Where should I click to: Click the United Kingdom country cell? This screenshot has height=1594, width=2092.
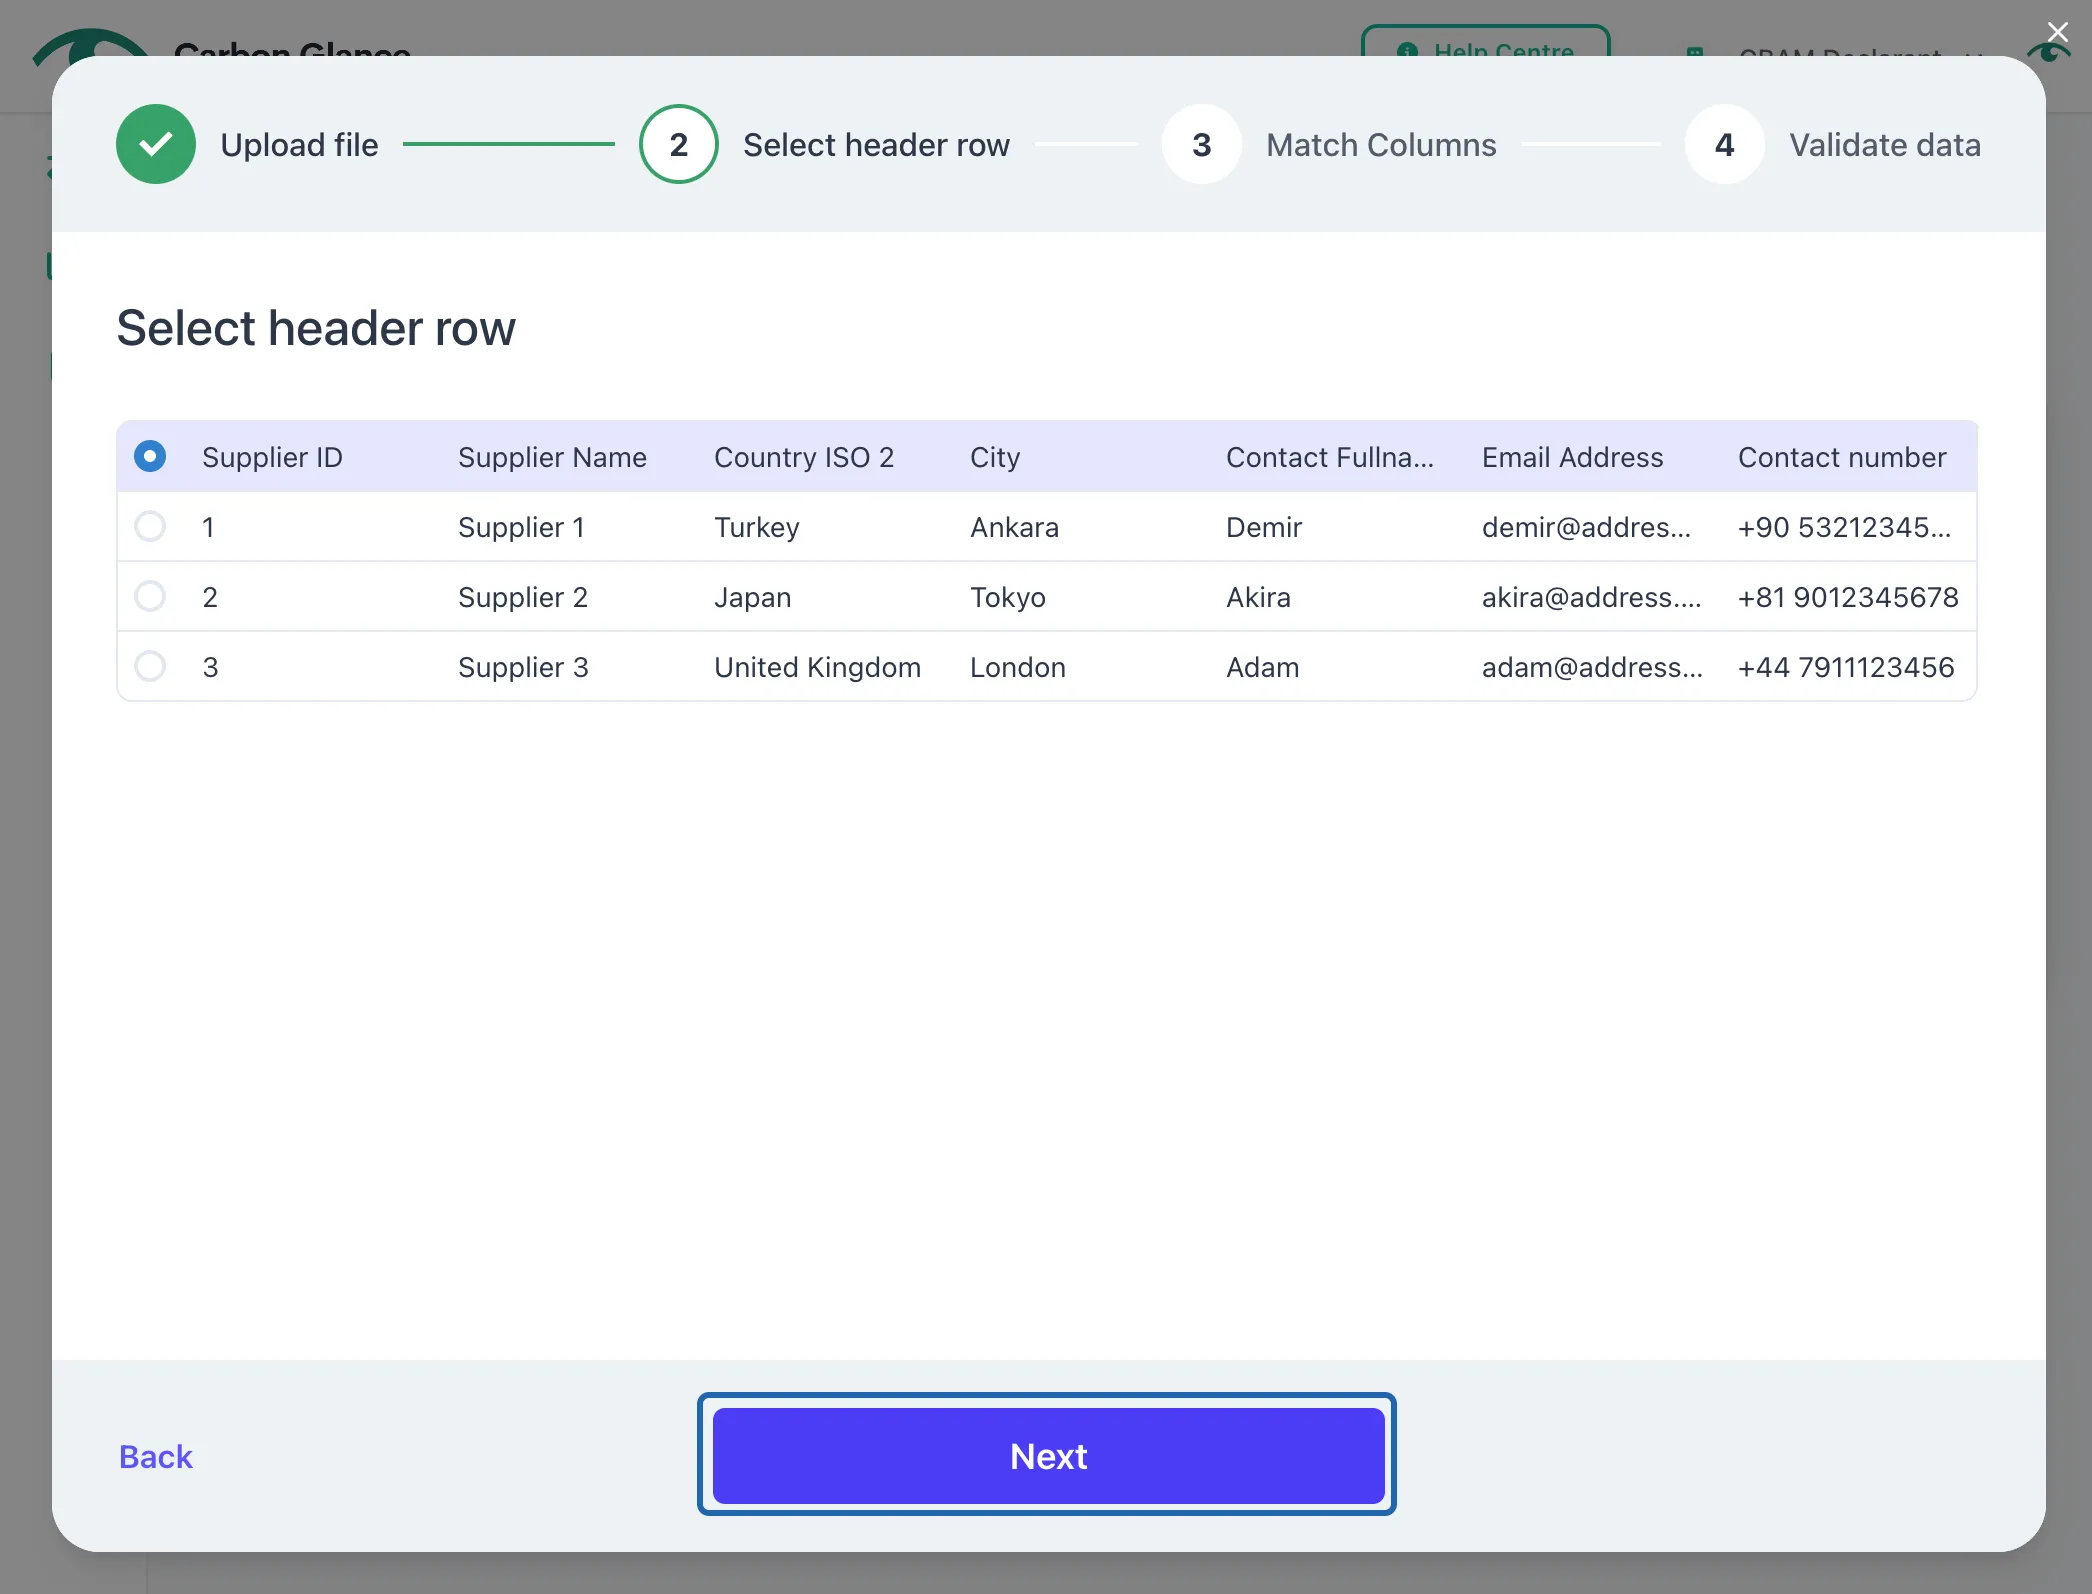[817, 667]
